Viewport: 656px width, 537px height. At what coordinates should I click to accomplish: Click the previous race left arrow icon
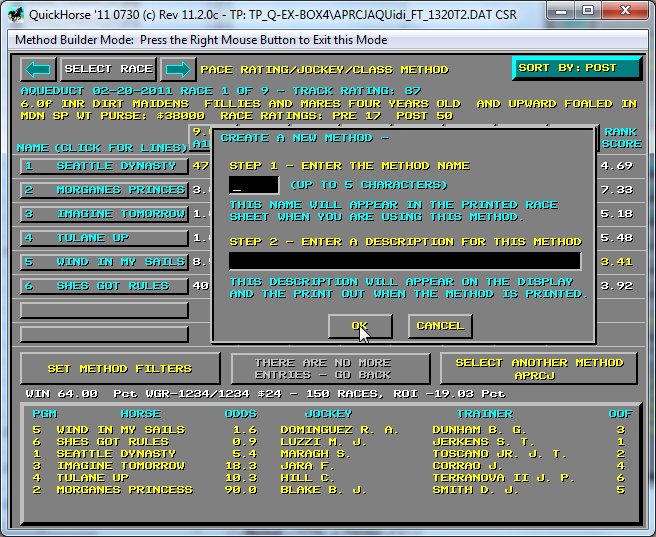click(x=37, y=69)
